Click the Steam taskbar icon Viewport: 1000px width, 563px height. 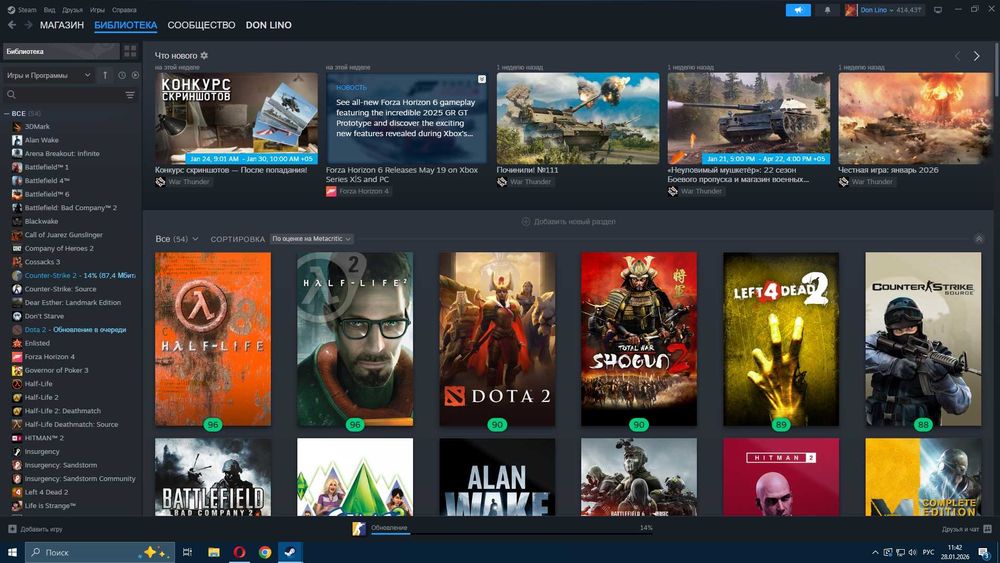290,552
